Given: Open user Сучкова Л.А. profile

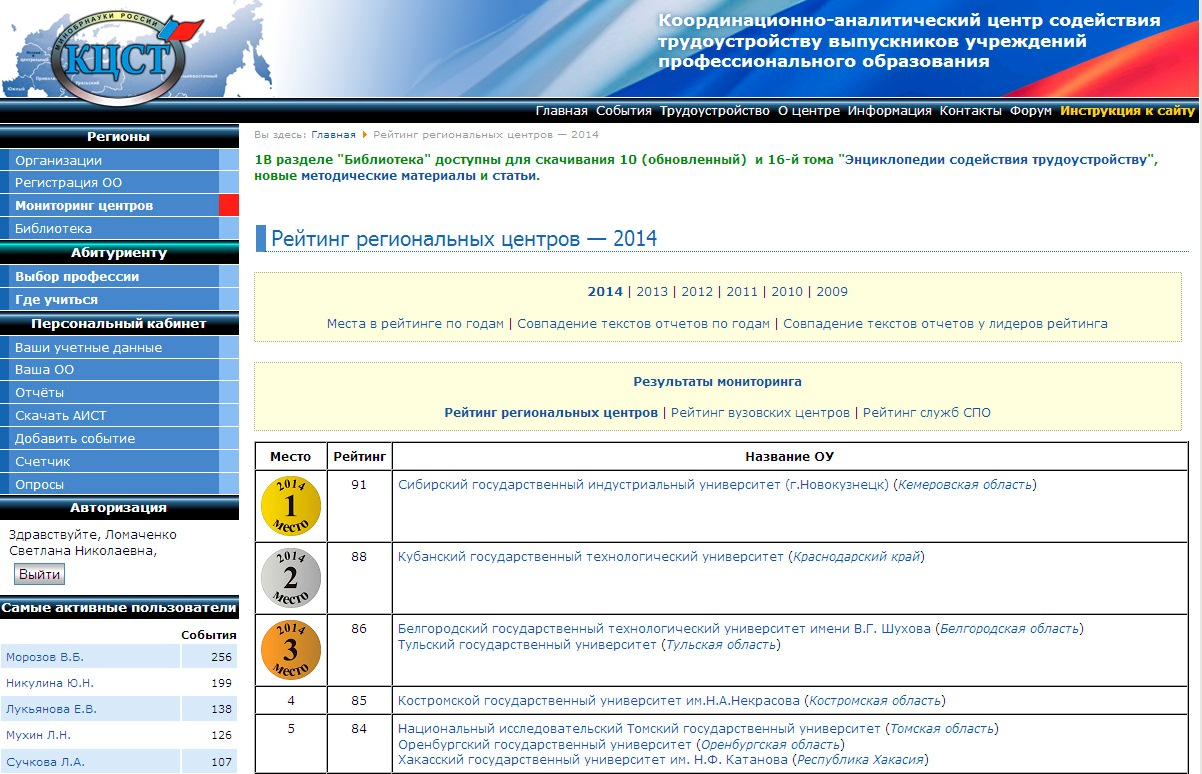Looking at the screenshot, I should pyautogui.click(x=45, y=762).
